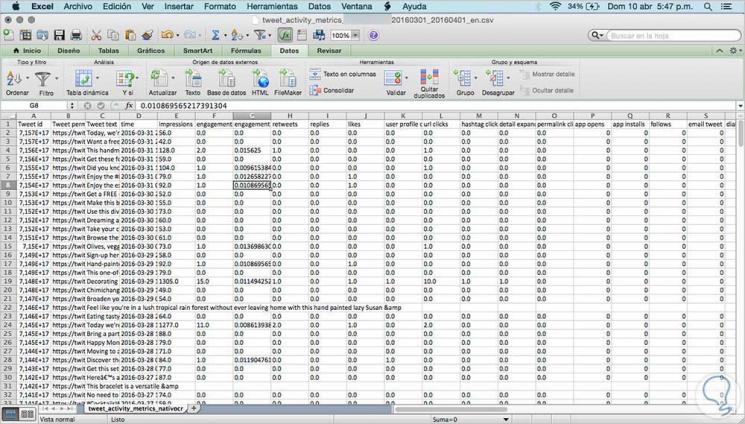Open the Validar dropdown arrow
Screen dimensions: 745x424
pos(406,78)
